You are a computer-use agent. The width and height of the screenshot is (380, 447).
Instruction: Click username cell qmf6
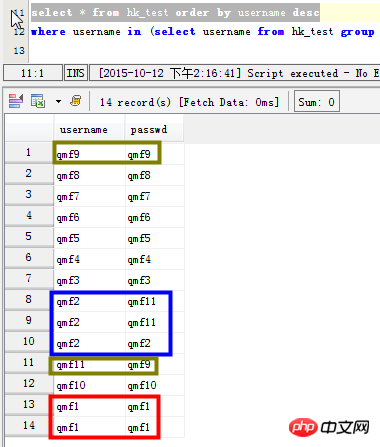89,217
